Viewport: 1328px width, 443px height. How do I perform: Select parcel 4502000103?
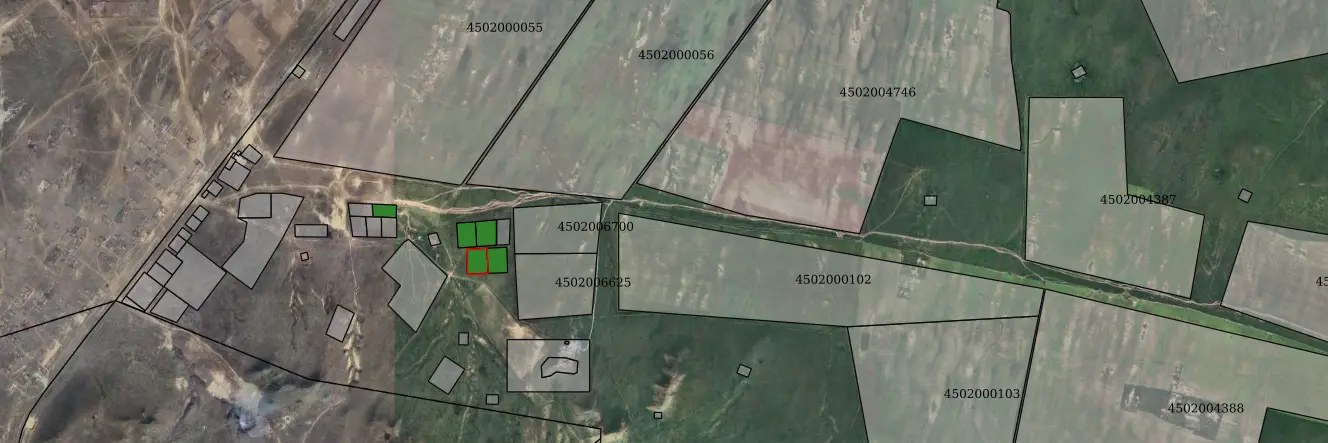point(940,380)
